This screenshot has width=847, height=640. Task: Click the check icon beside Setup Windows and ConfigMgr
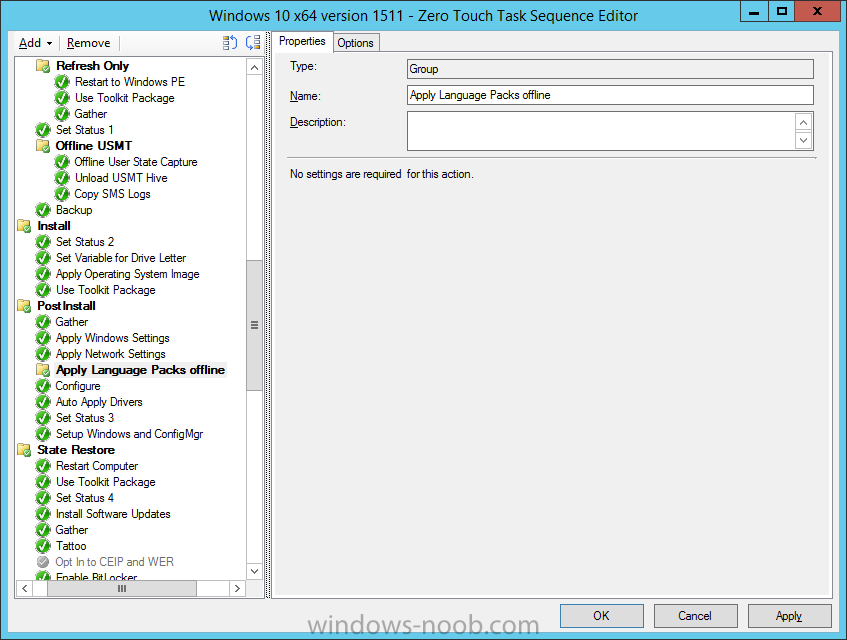coord(43,434)
